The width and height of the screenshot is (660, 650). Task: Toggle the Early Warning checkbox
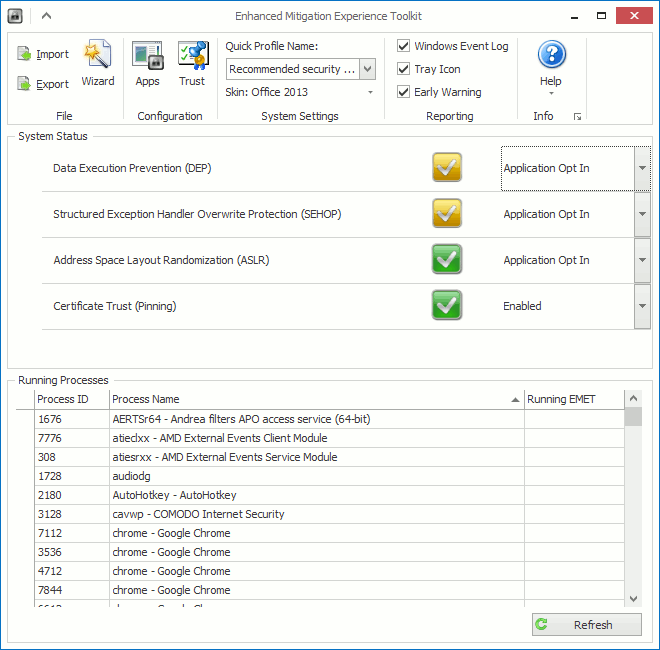click(x=403, y=91)
